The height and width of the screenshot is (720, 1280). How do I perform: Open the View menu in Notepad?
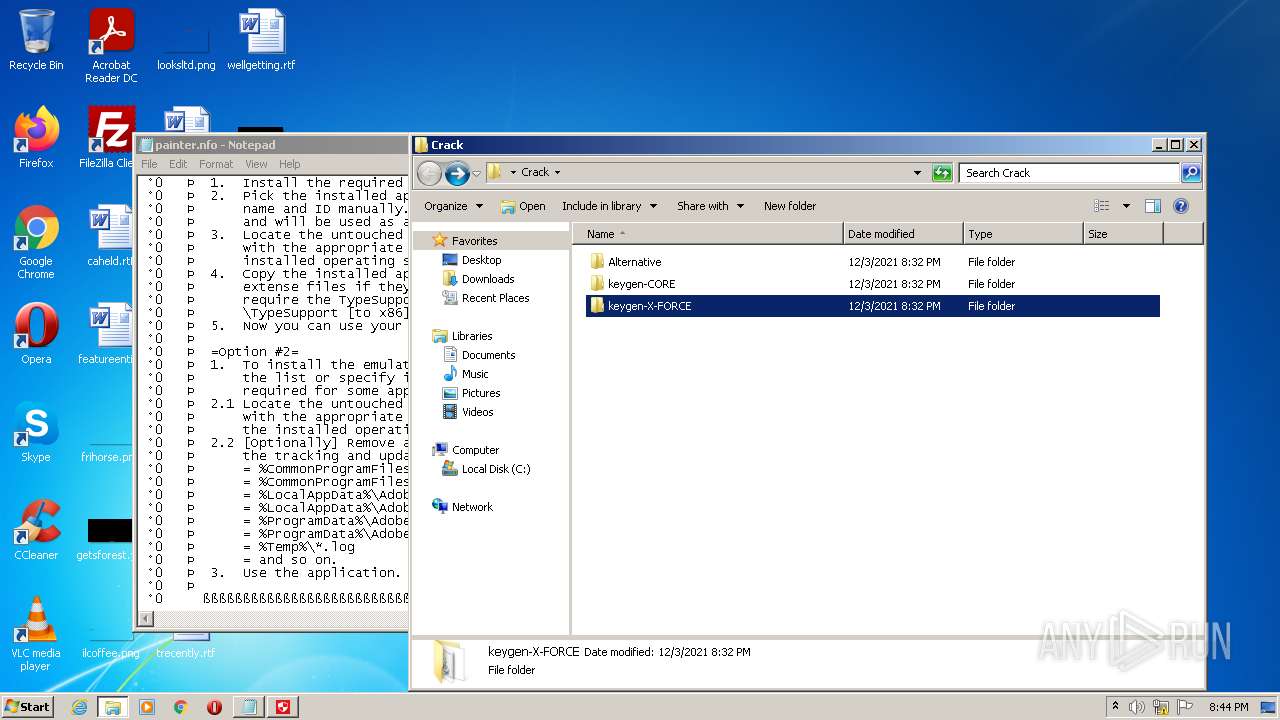(x=256, y=164)
